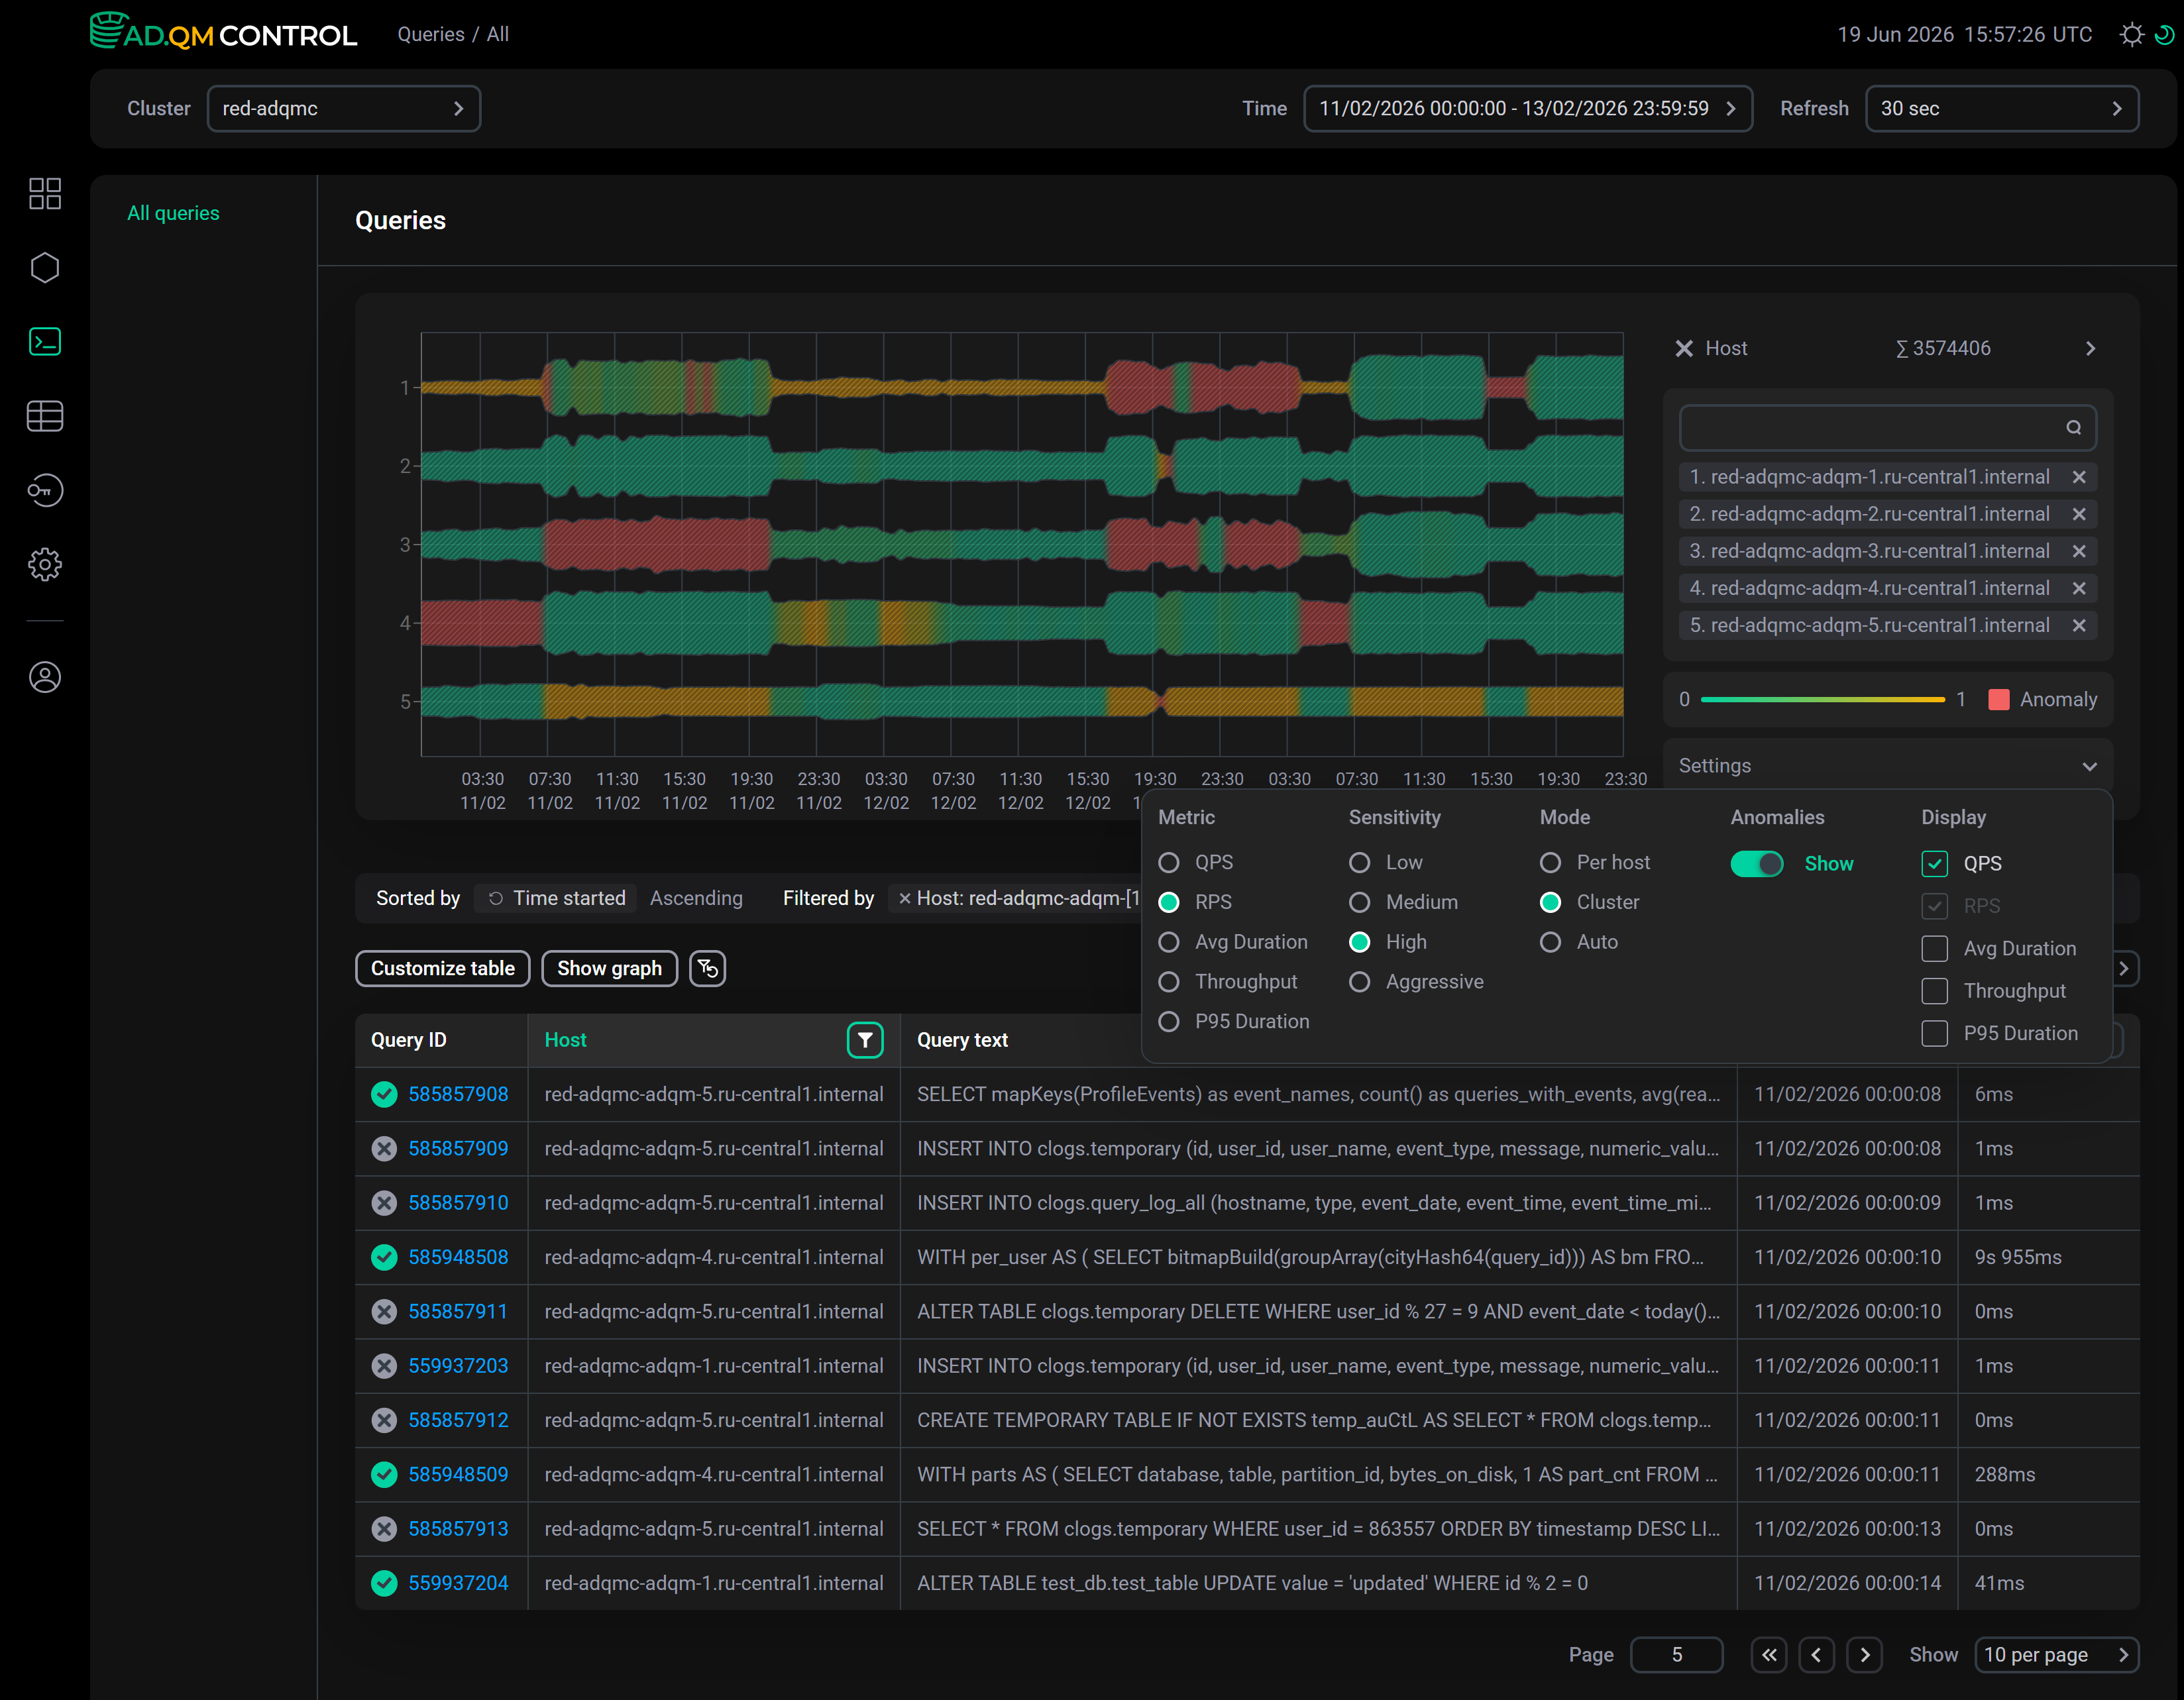
Task: Switch to the dark theme moon icon
Action: 2164,35
